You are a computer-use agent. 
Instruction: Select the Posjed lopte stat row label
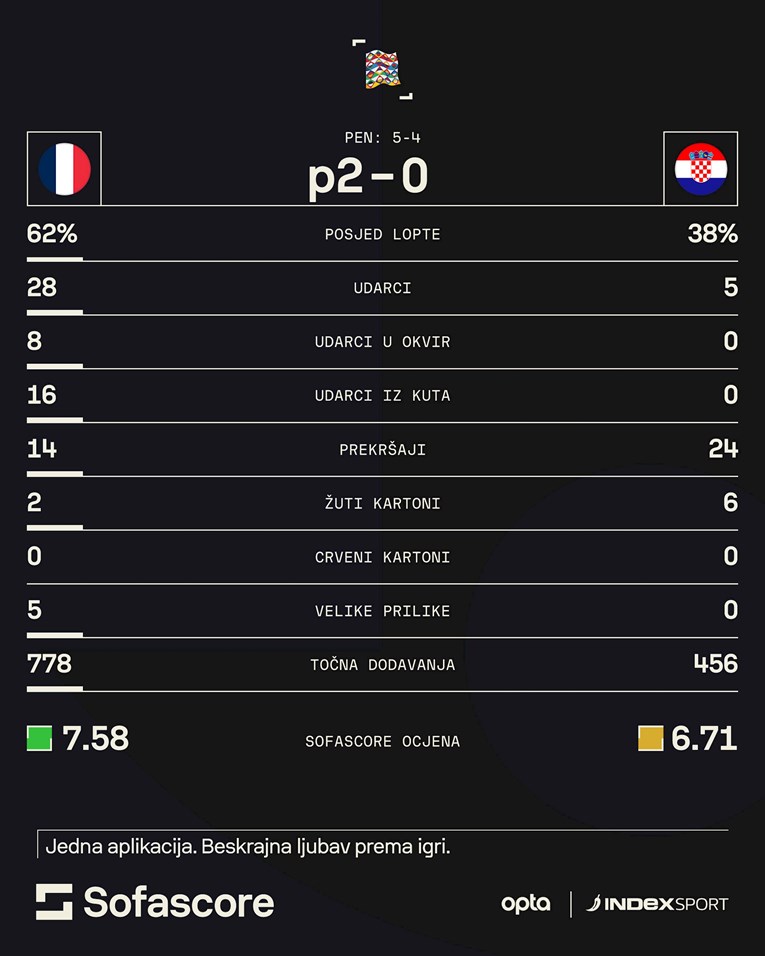[382, 235]
